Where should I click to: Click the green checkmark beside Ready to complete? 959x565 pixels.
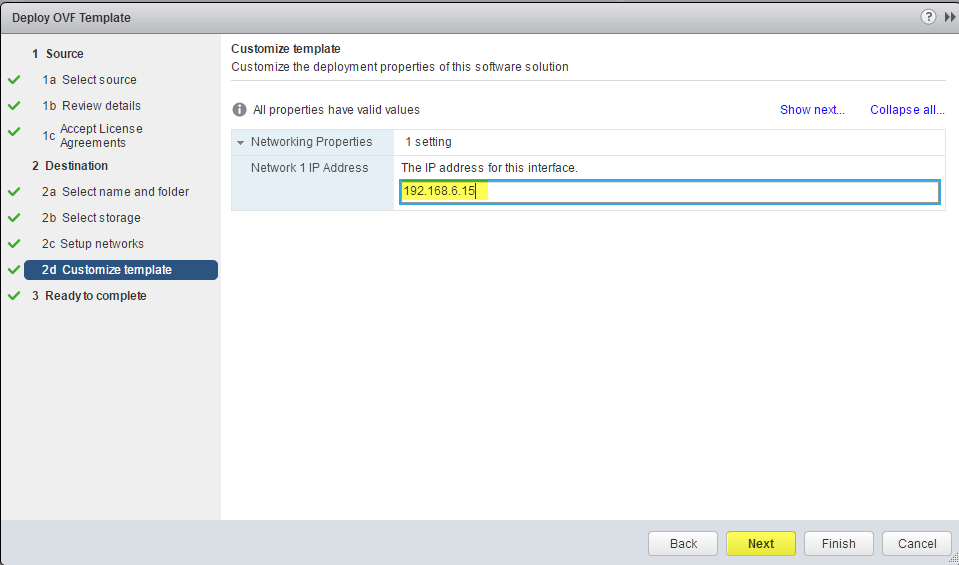click(x=14, y=295)
